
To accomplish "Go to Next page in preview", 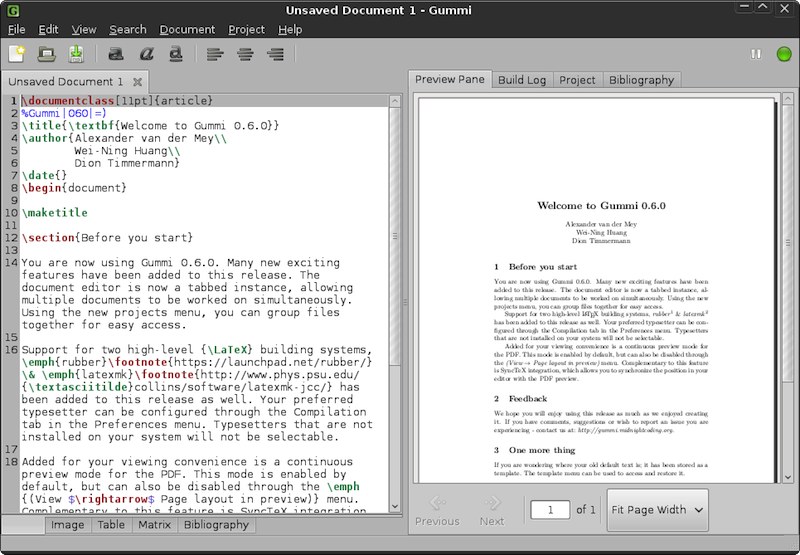I will [x=492, y=511].
